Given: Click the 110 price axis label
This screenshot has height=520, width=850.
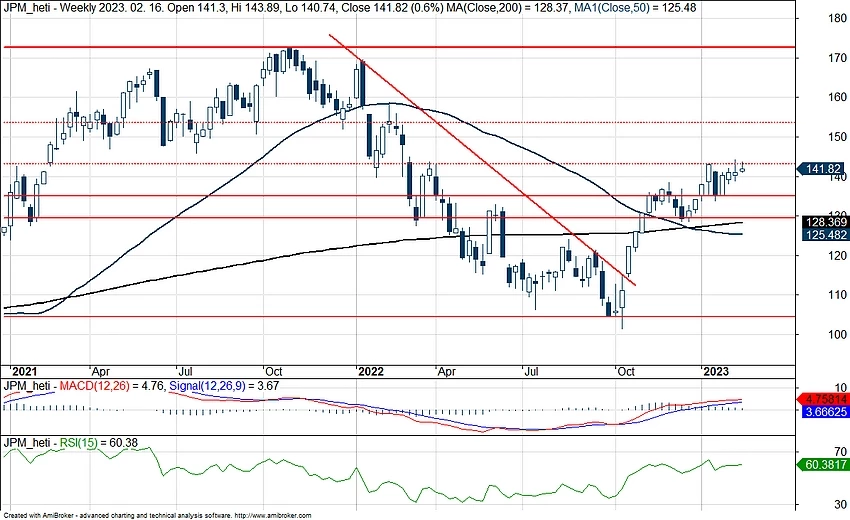Looking at the screenshot, I should 837,295.
